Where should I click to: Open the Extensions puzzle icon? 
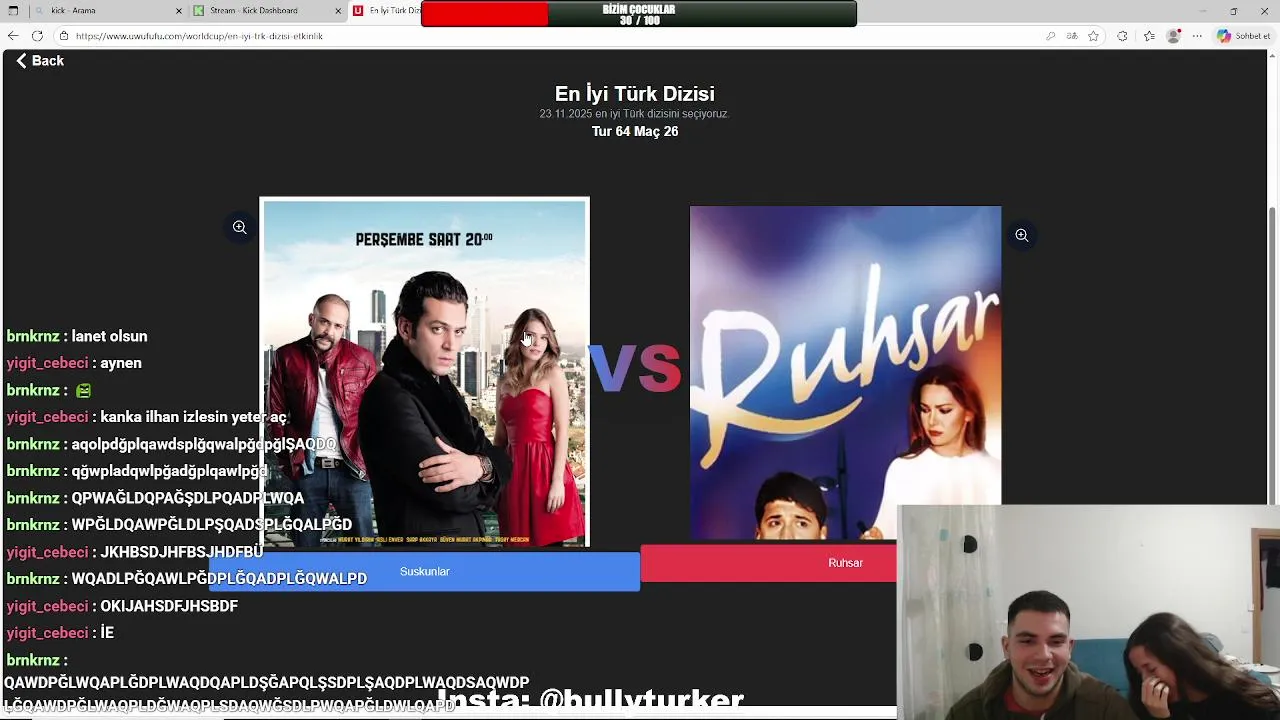pyautogui.click(x=1122, y=36)
